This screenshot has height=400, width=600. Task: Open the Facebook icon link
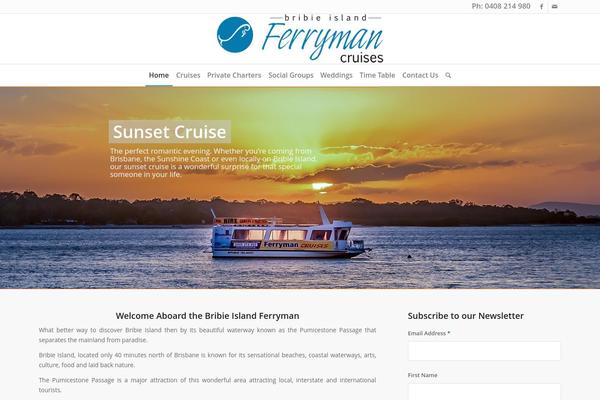541,7
